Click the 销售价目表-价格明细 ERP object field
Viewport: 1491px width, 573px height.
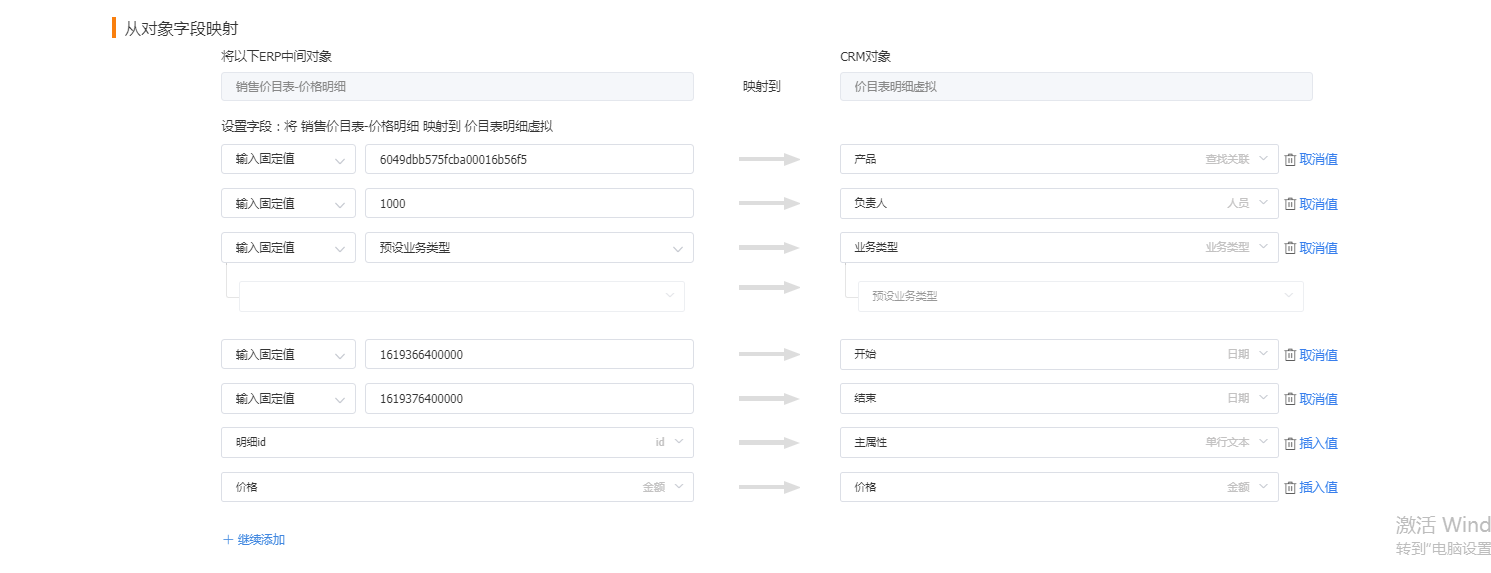(x=457, y=87)
